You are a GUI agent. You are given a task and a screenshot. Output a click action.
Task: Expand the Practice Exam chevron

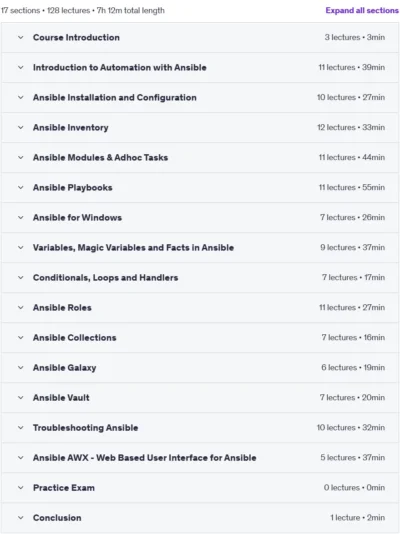[21, 488]
